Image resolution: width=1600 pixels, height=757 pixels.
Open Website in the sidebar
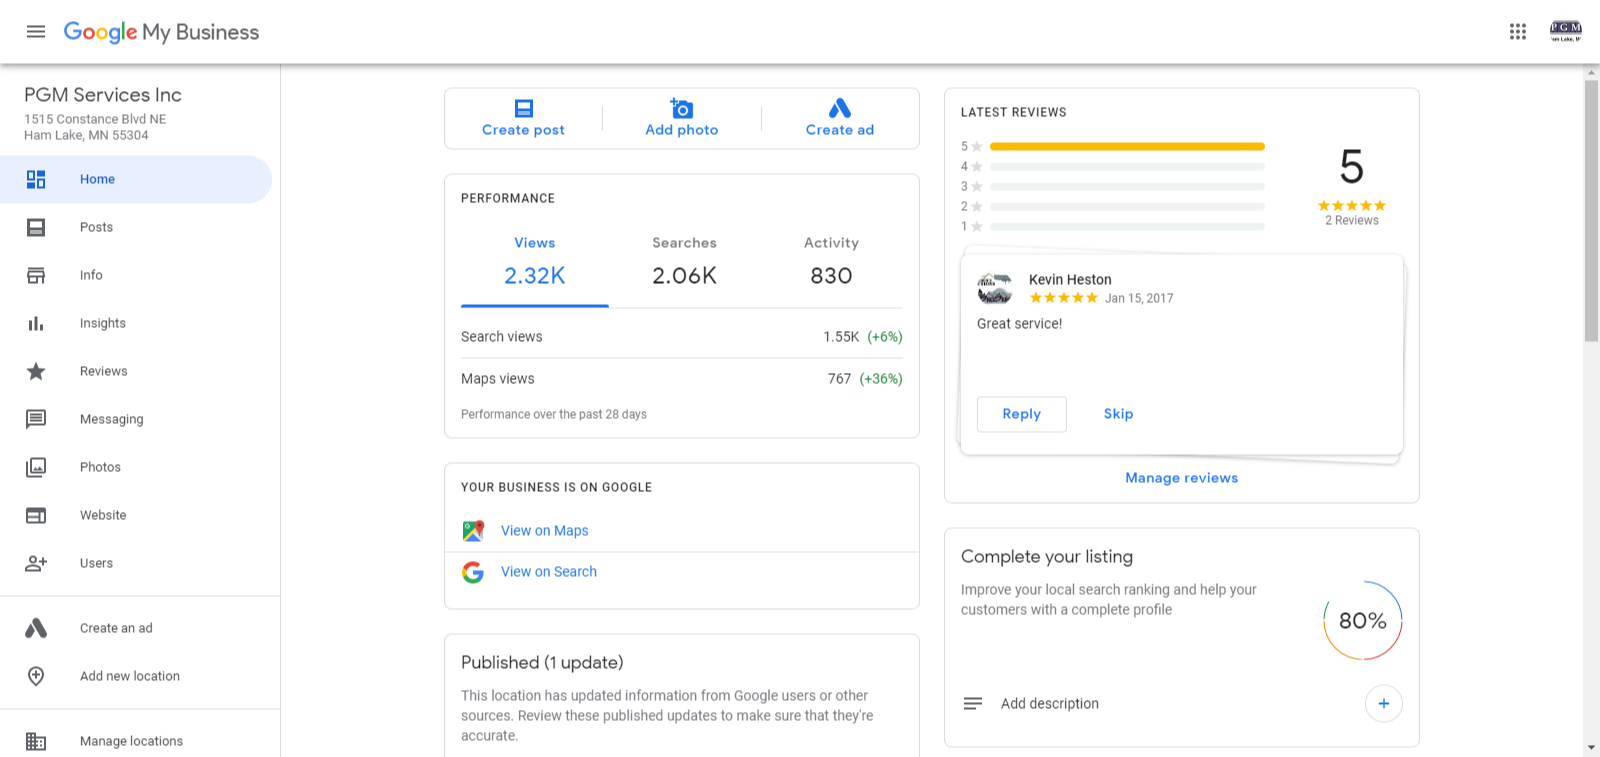click(103, 515)
